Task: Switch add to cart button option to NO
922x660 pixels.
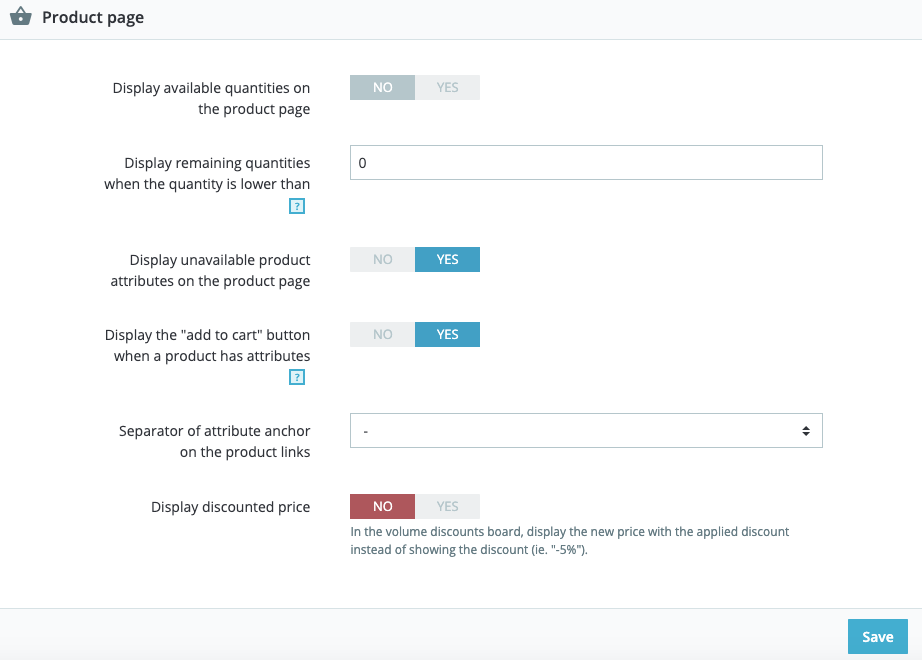Action: point(382,334)
